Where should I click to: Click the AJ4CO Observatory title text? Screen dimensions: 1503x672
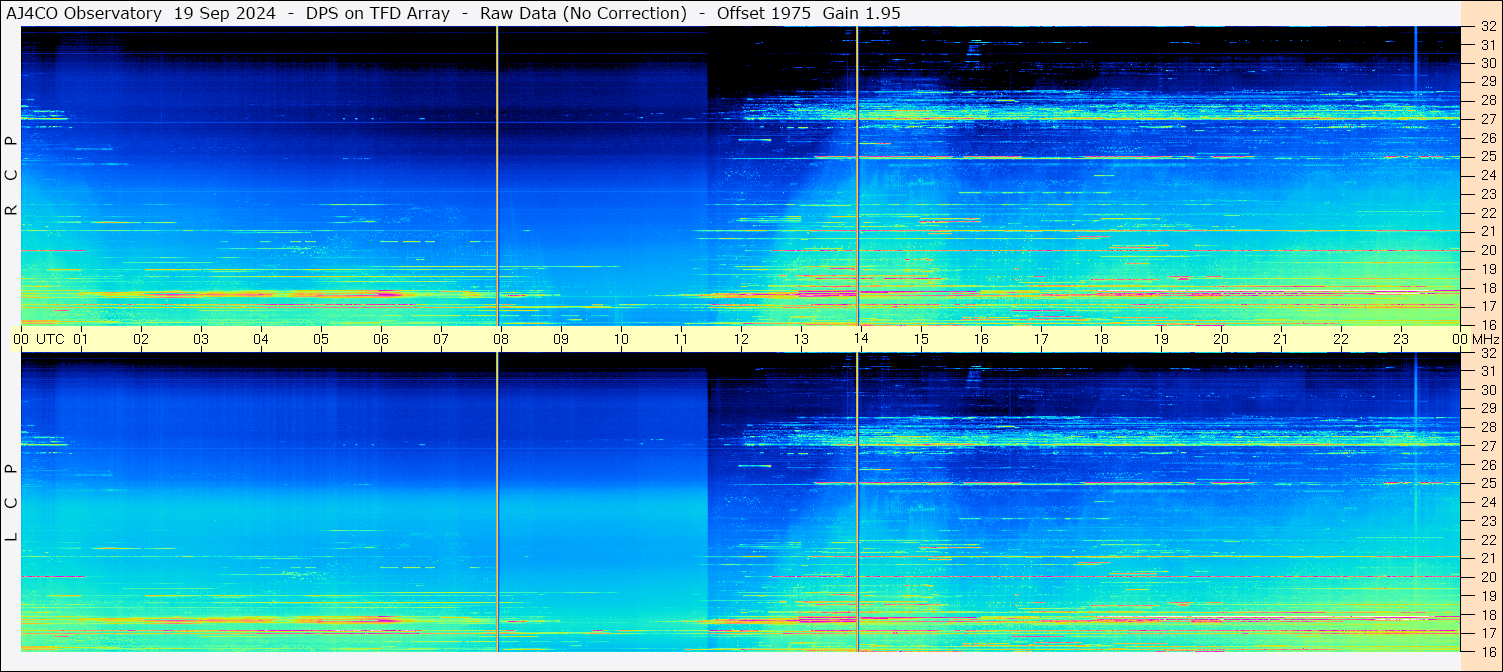pos(85,13)
